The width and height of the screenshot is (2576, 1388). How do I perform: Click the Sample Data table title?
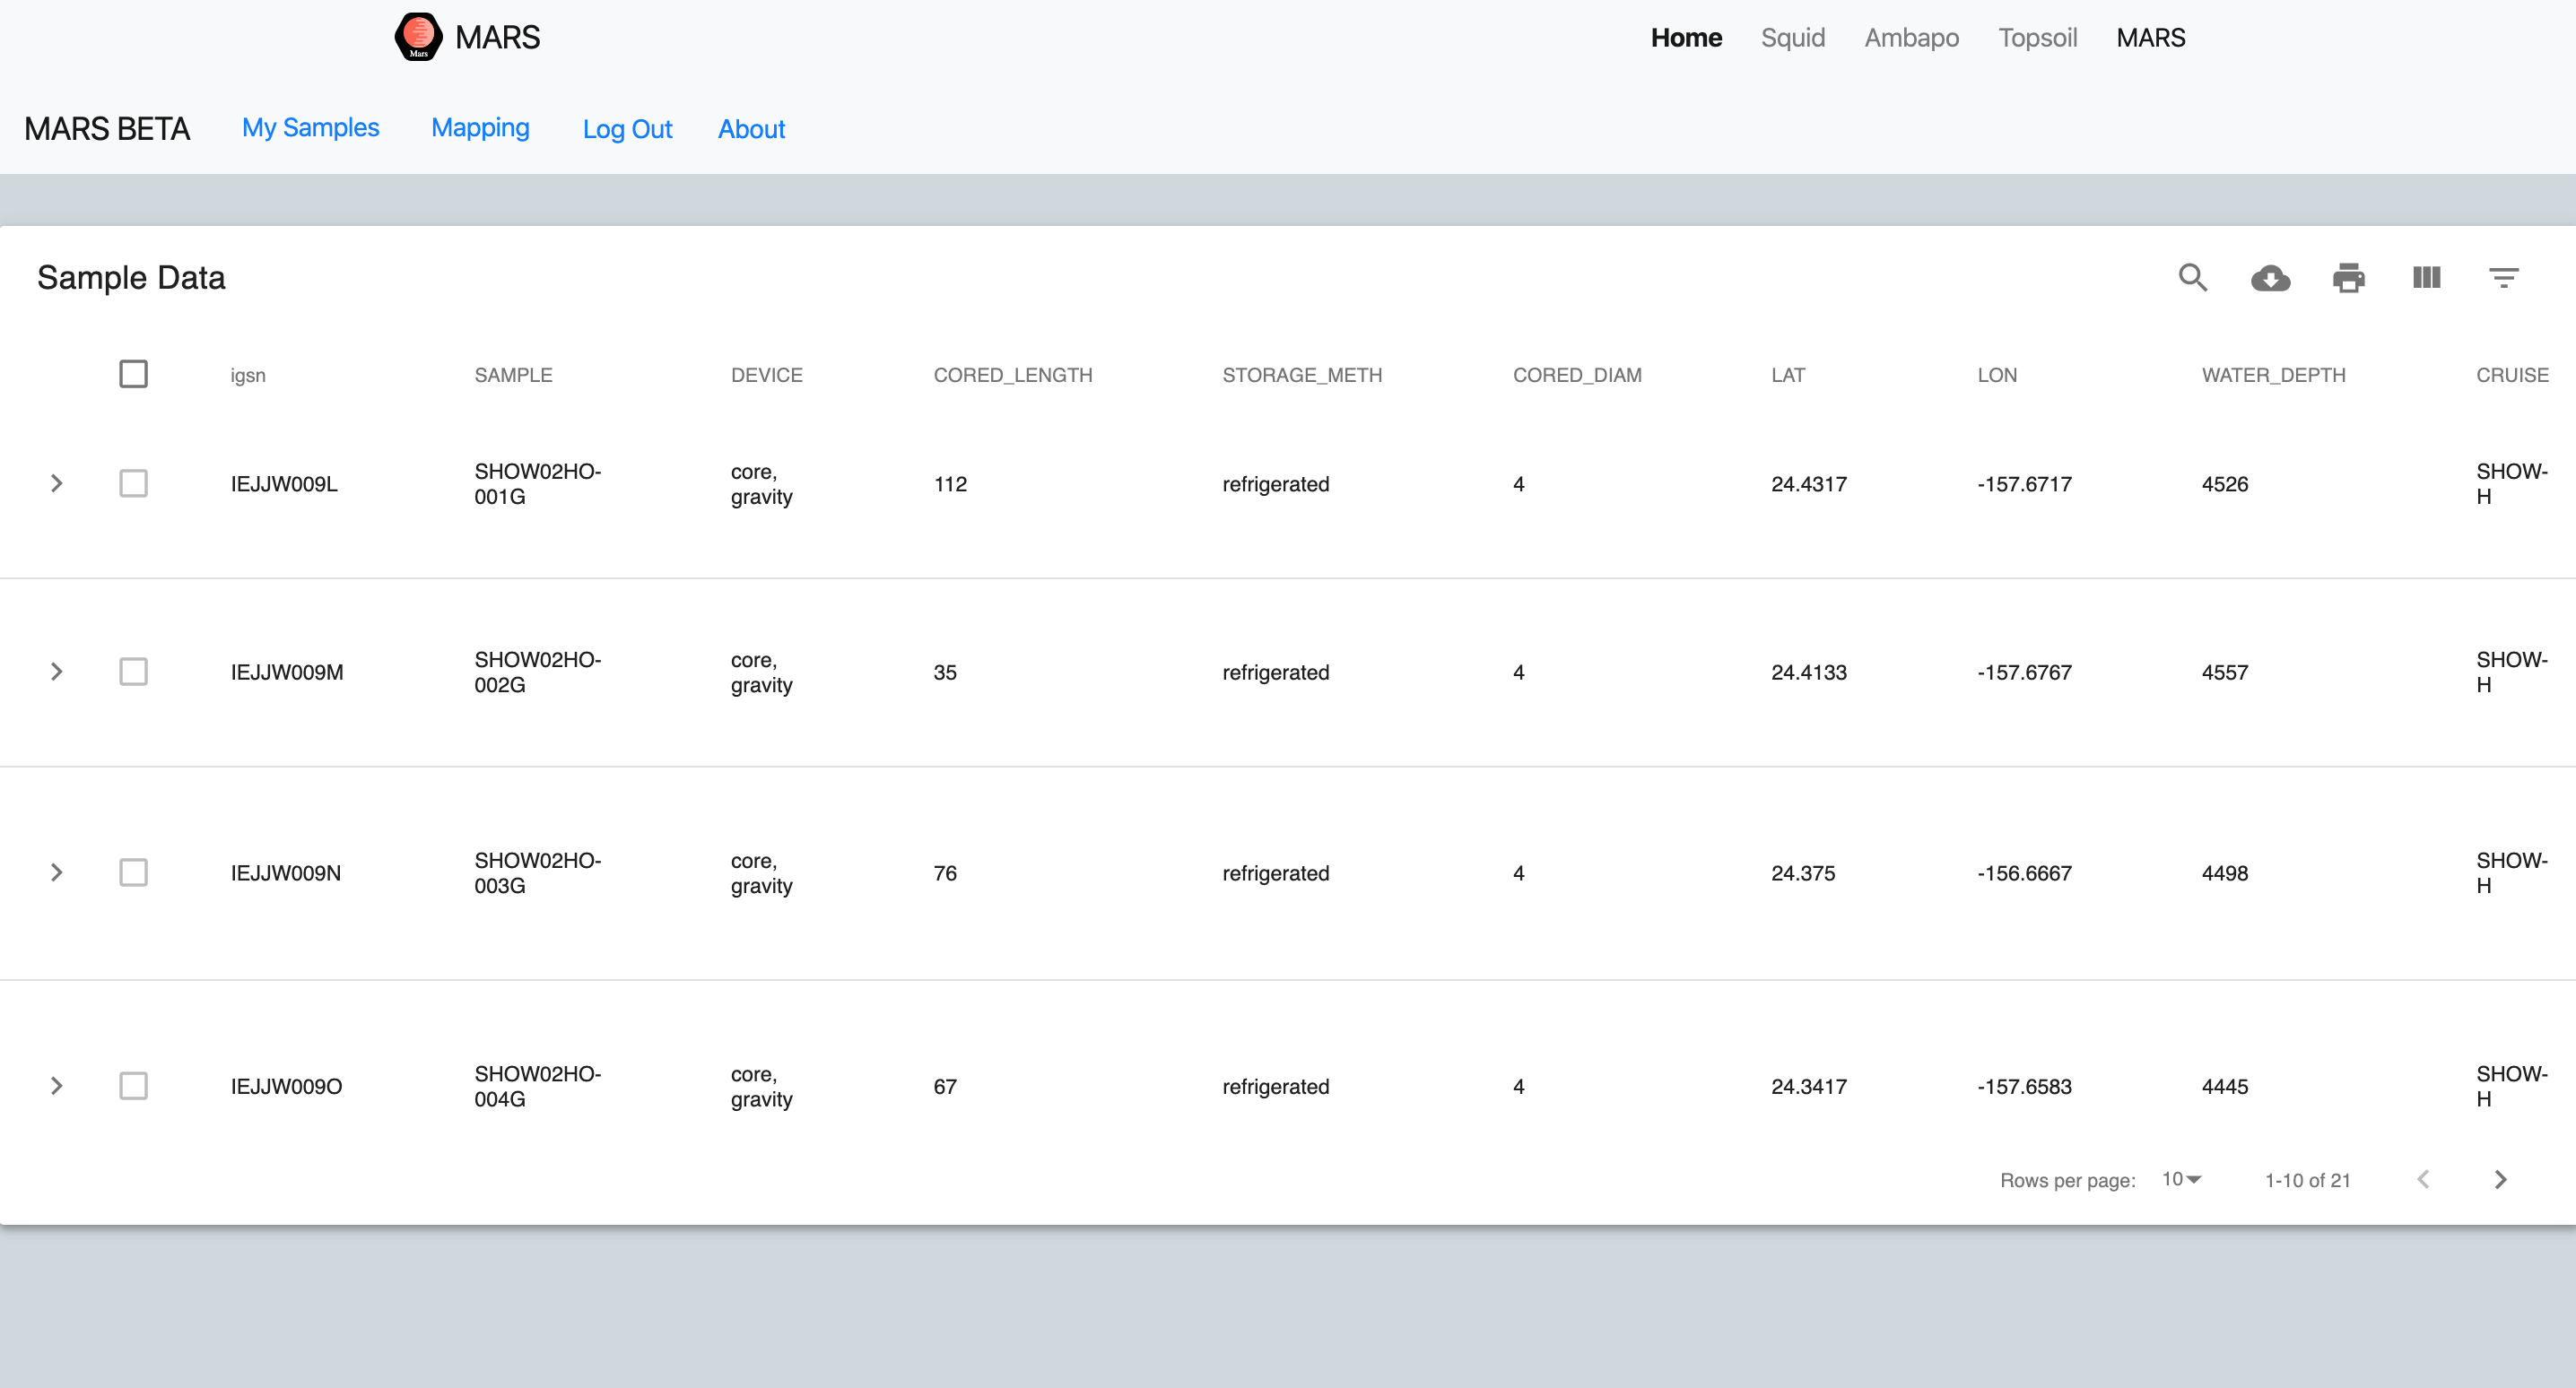pos(131,277)
